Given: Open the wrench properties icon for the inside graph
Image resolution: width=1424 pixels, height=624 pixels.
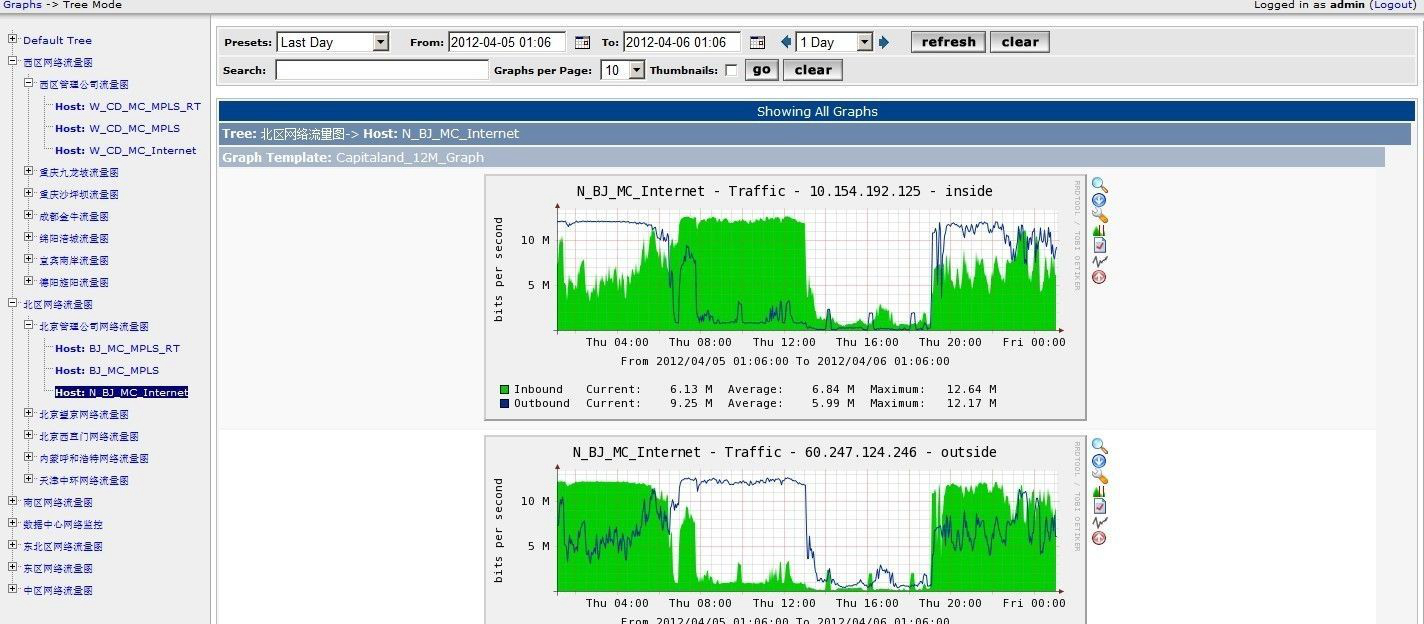Looking at the screenshot, I should [1099, 215].
